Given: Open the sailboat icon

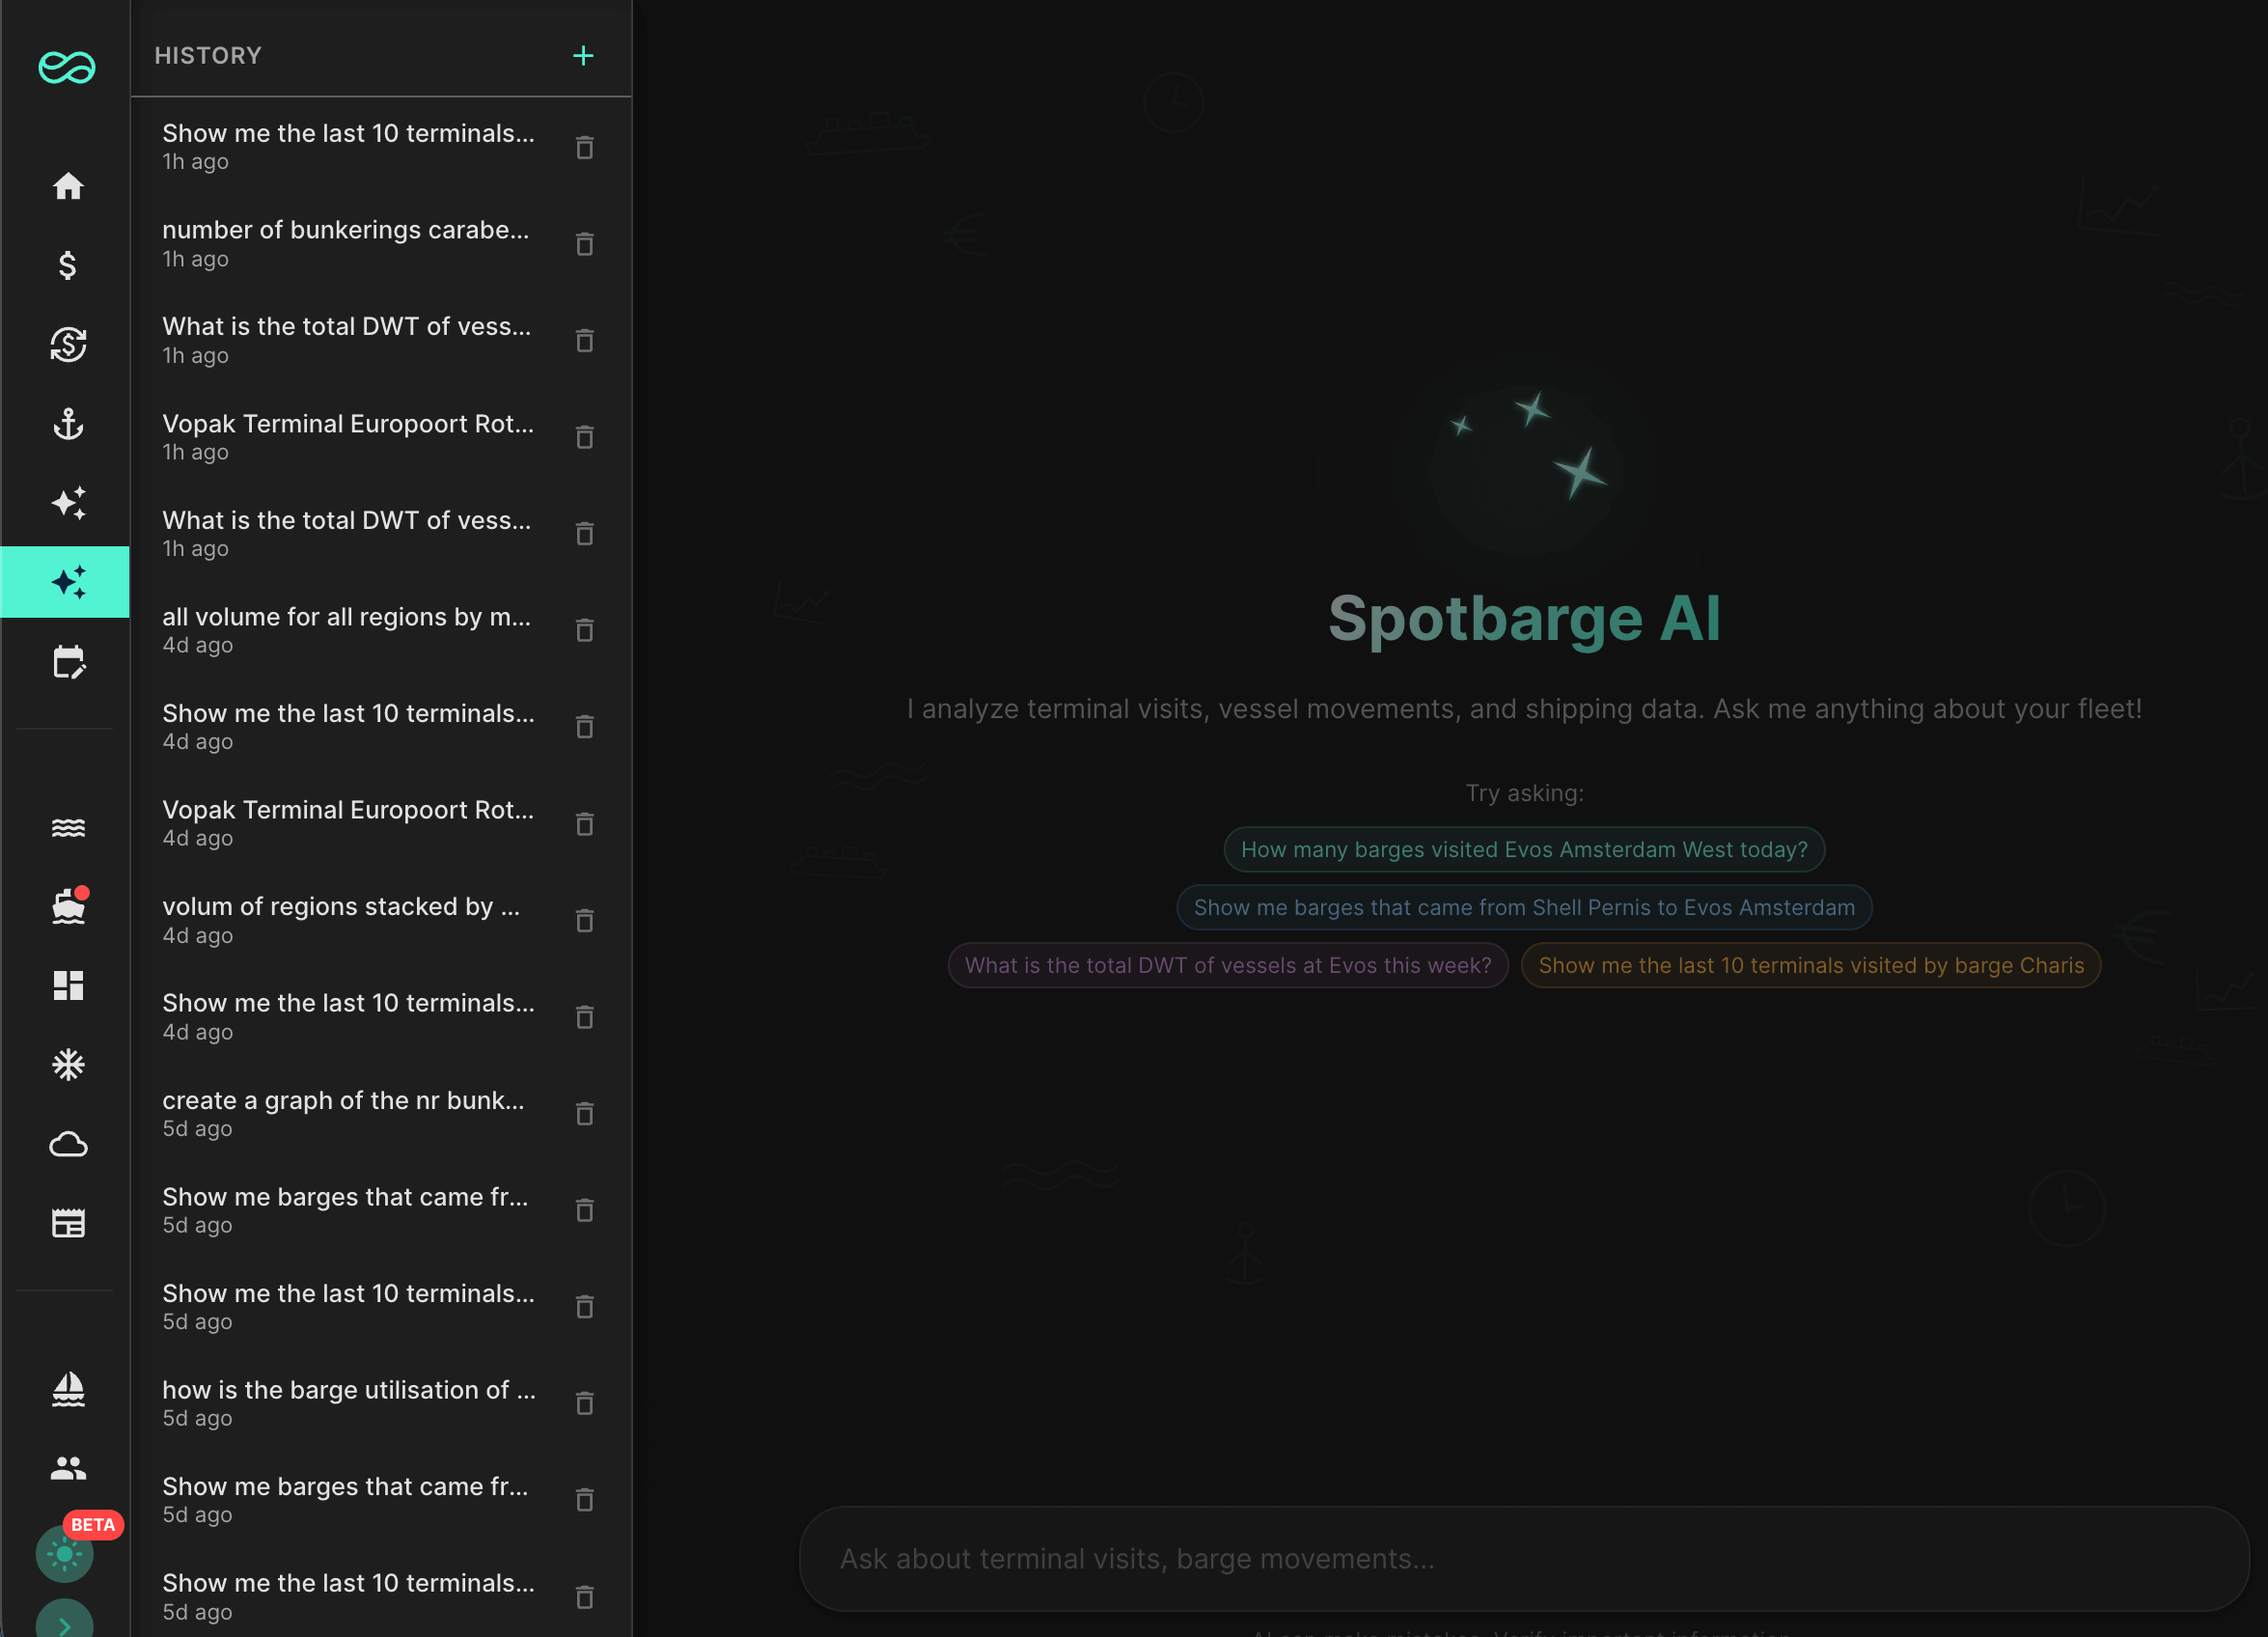Looking at the screenshot, I should [x=68, y=1389].
